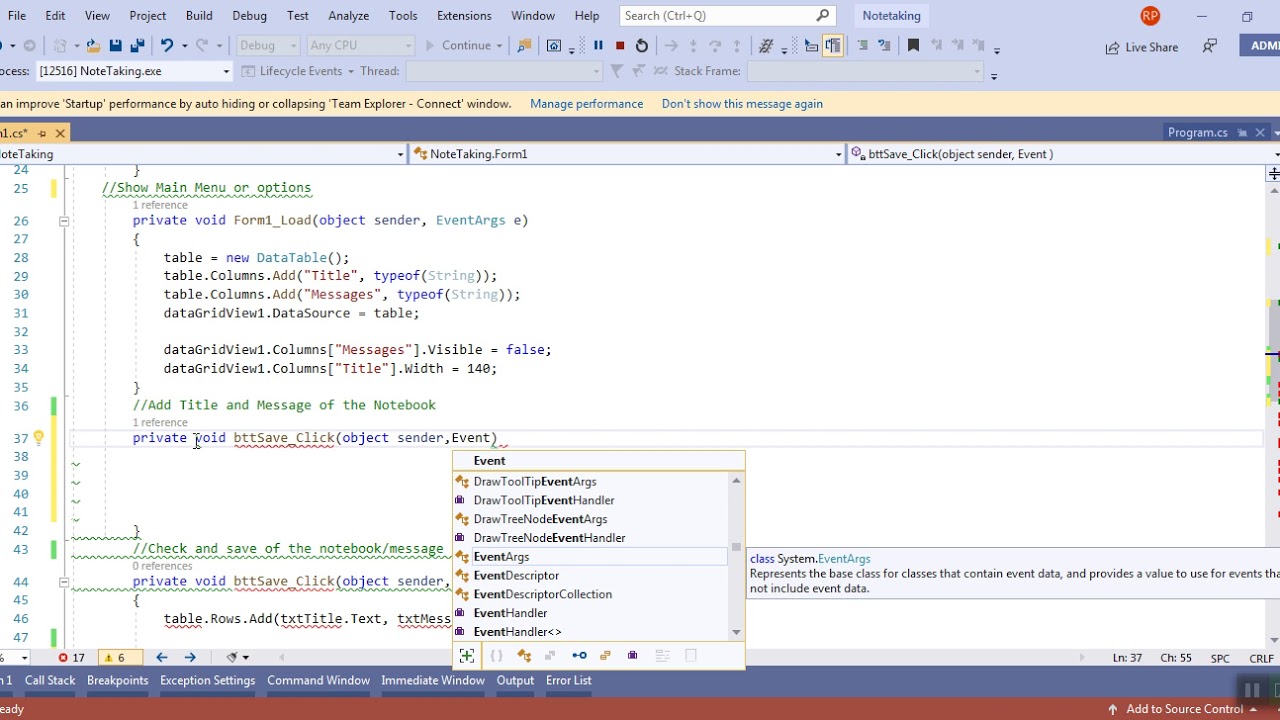
Task: Toggle the IntelliSense interfaces filter
Action: click(x=579, y=656)
